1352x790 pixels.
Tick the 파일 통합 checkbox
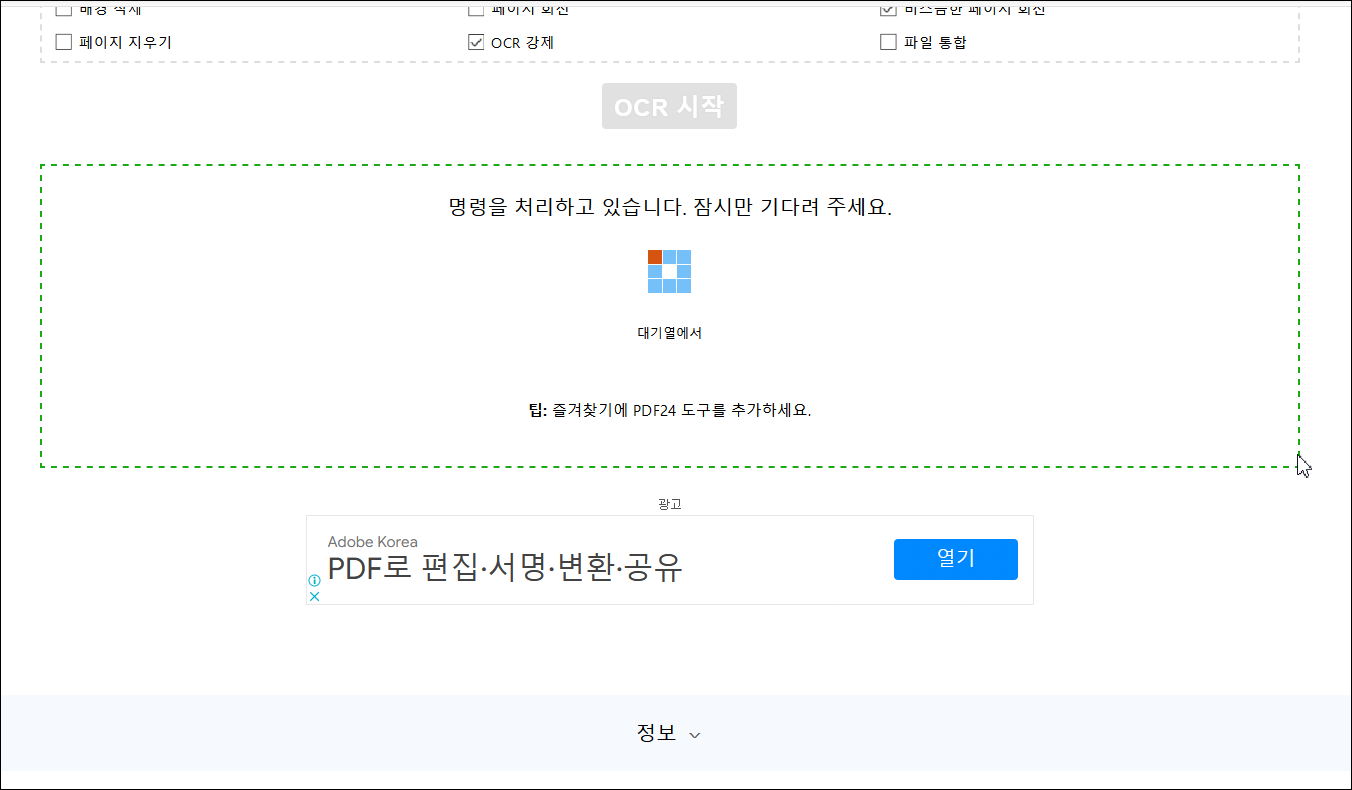click(888, 42)
